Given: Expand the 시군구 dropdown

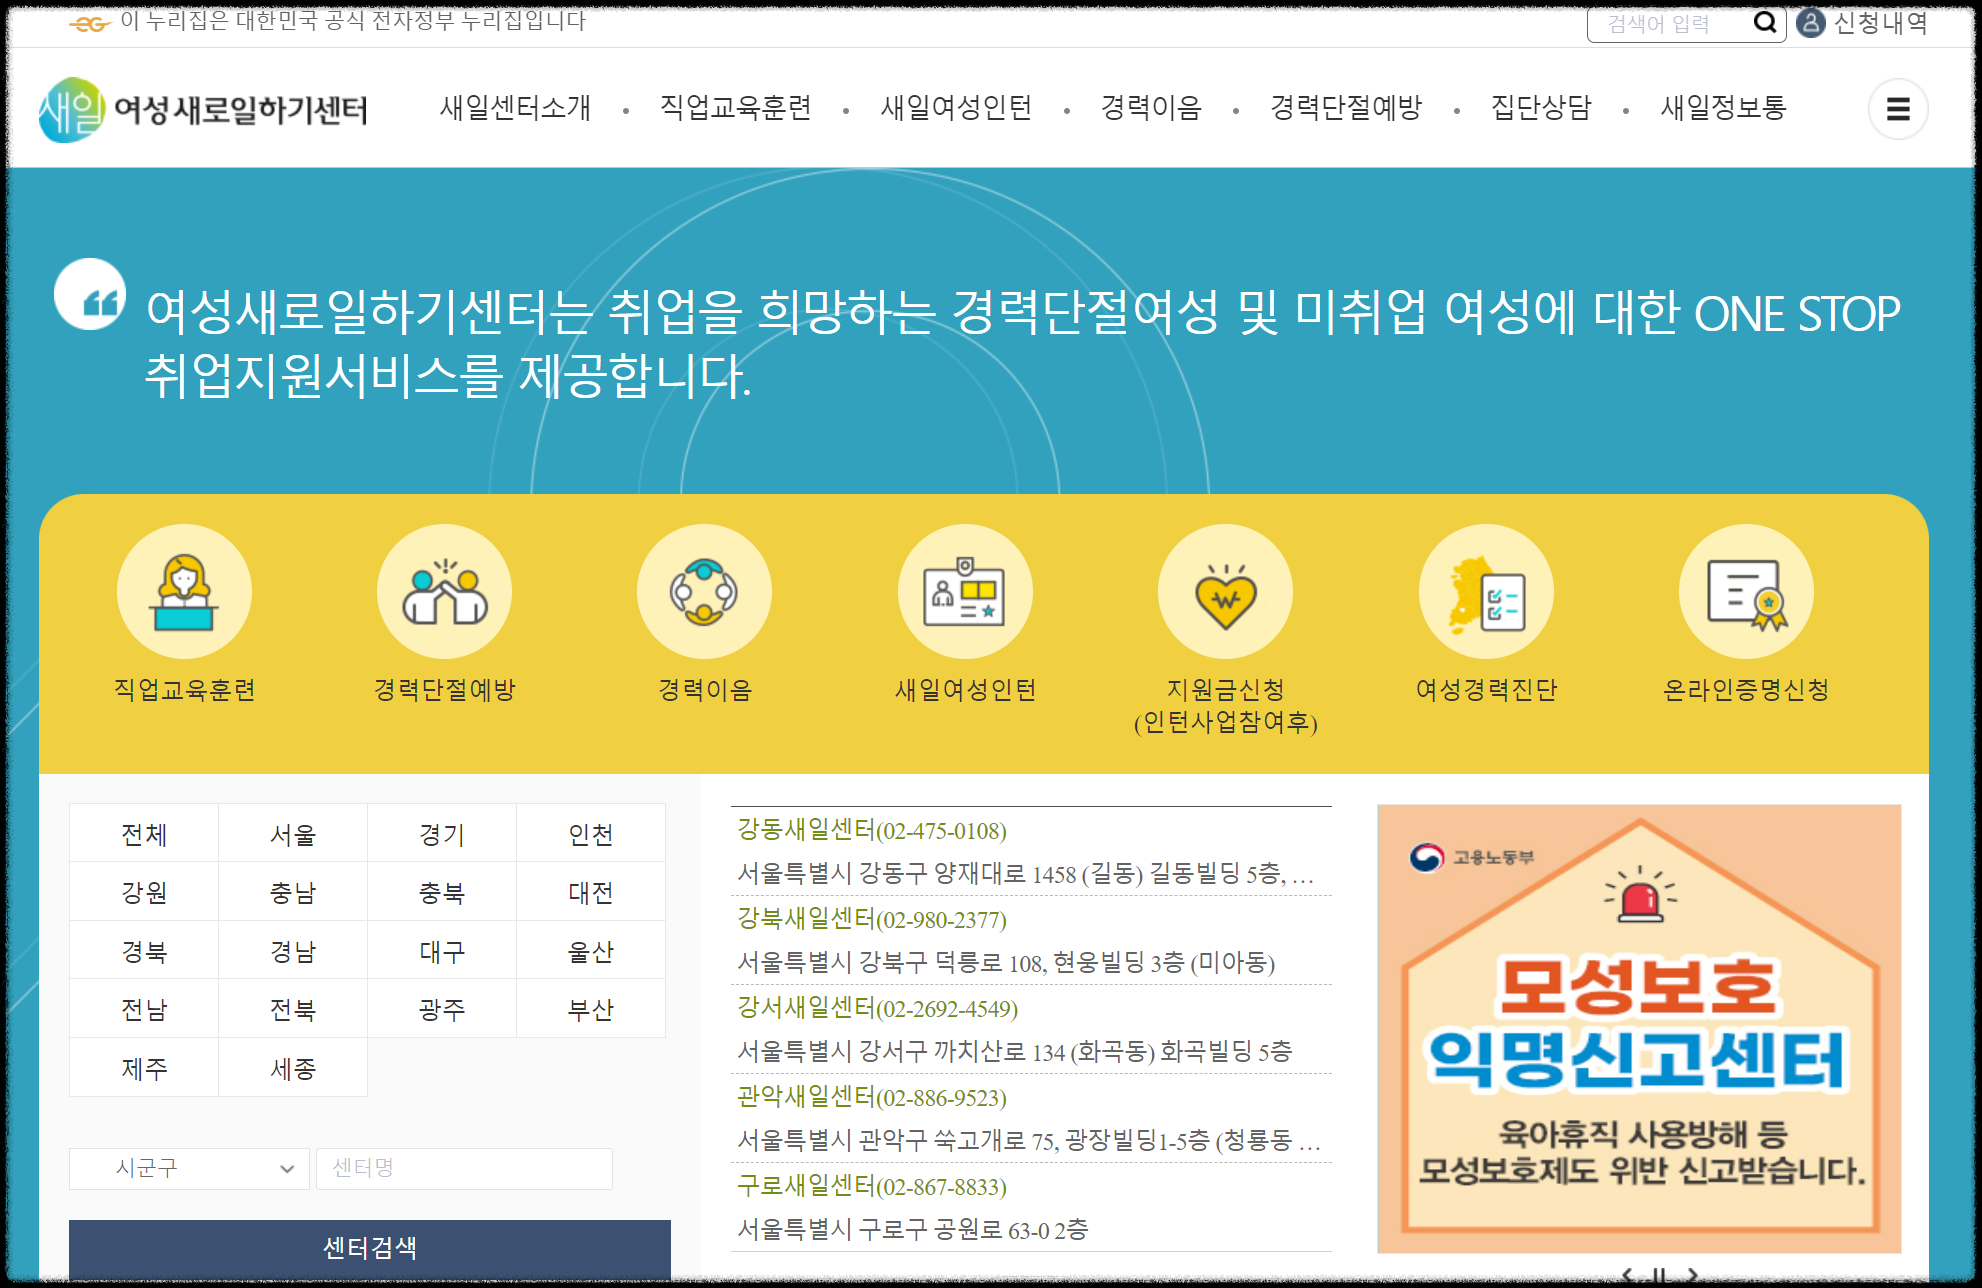Looking at the screenshot, I should (188, 1168).
